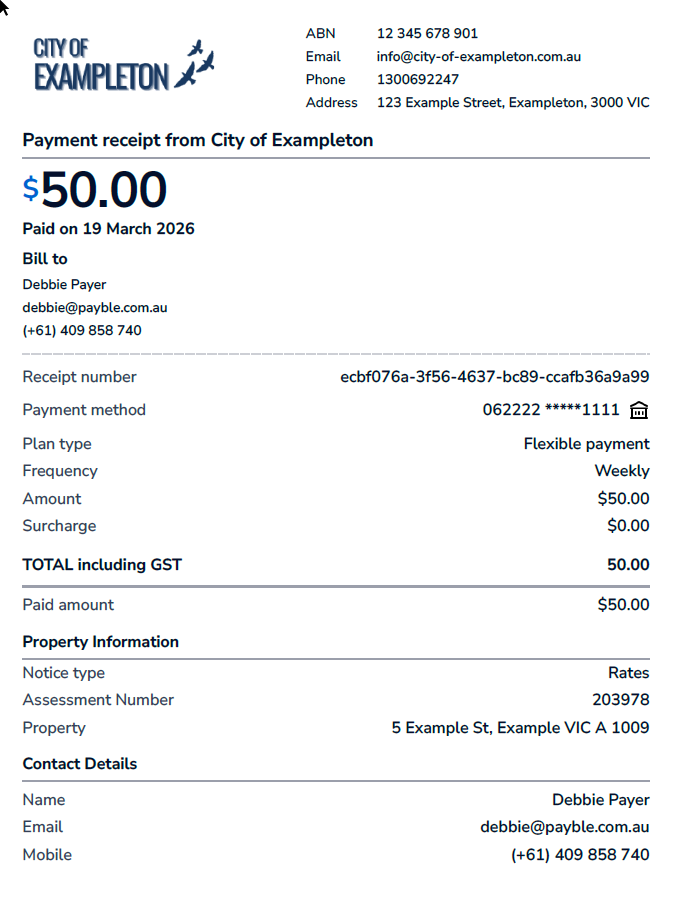The height and width of the screenshot is (897, 673).
Task: Click the blue dollar sign symbol
Action: (31, 188)
